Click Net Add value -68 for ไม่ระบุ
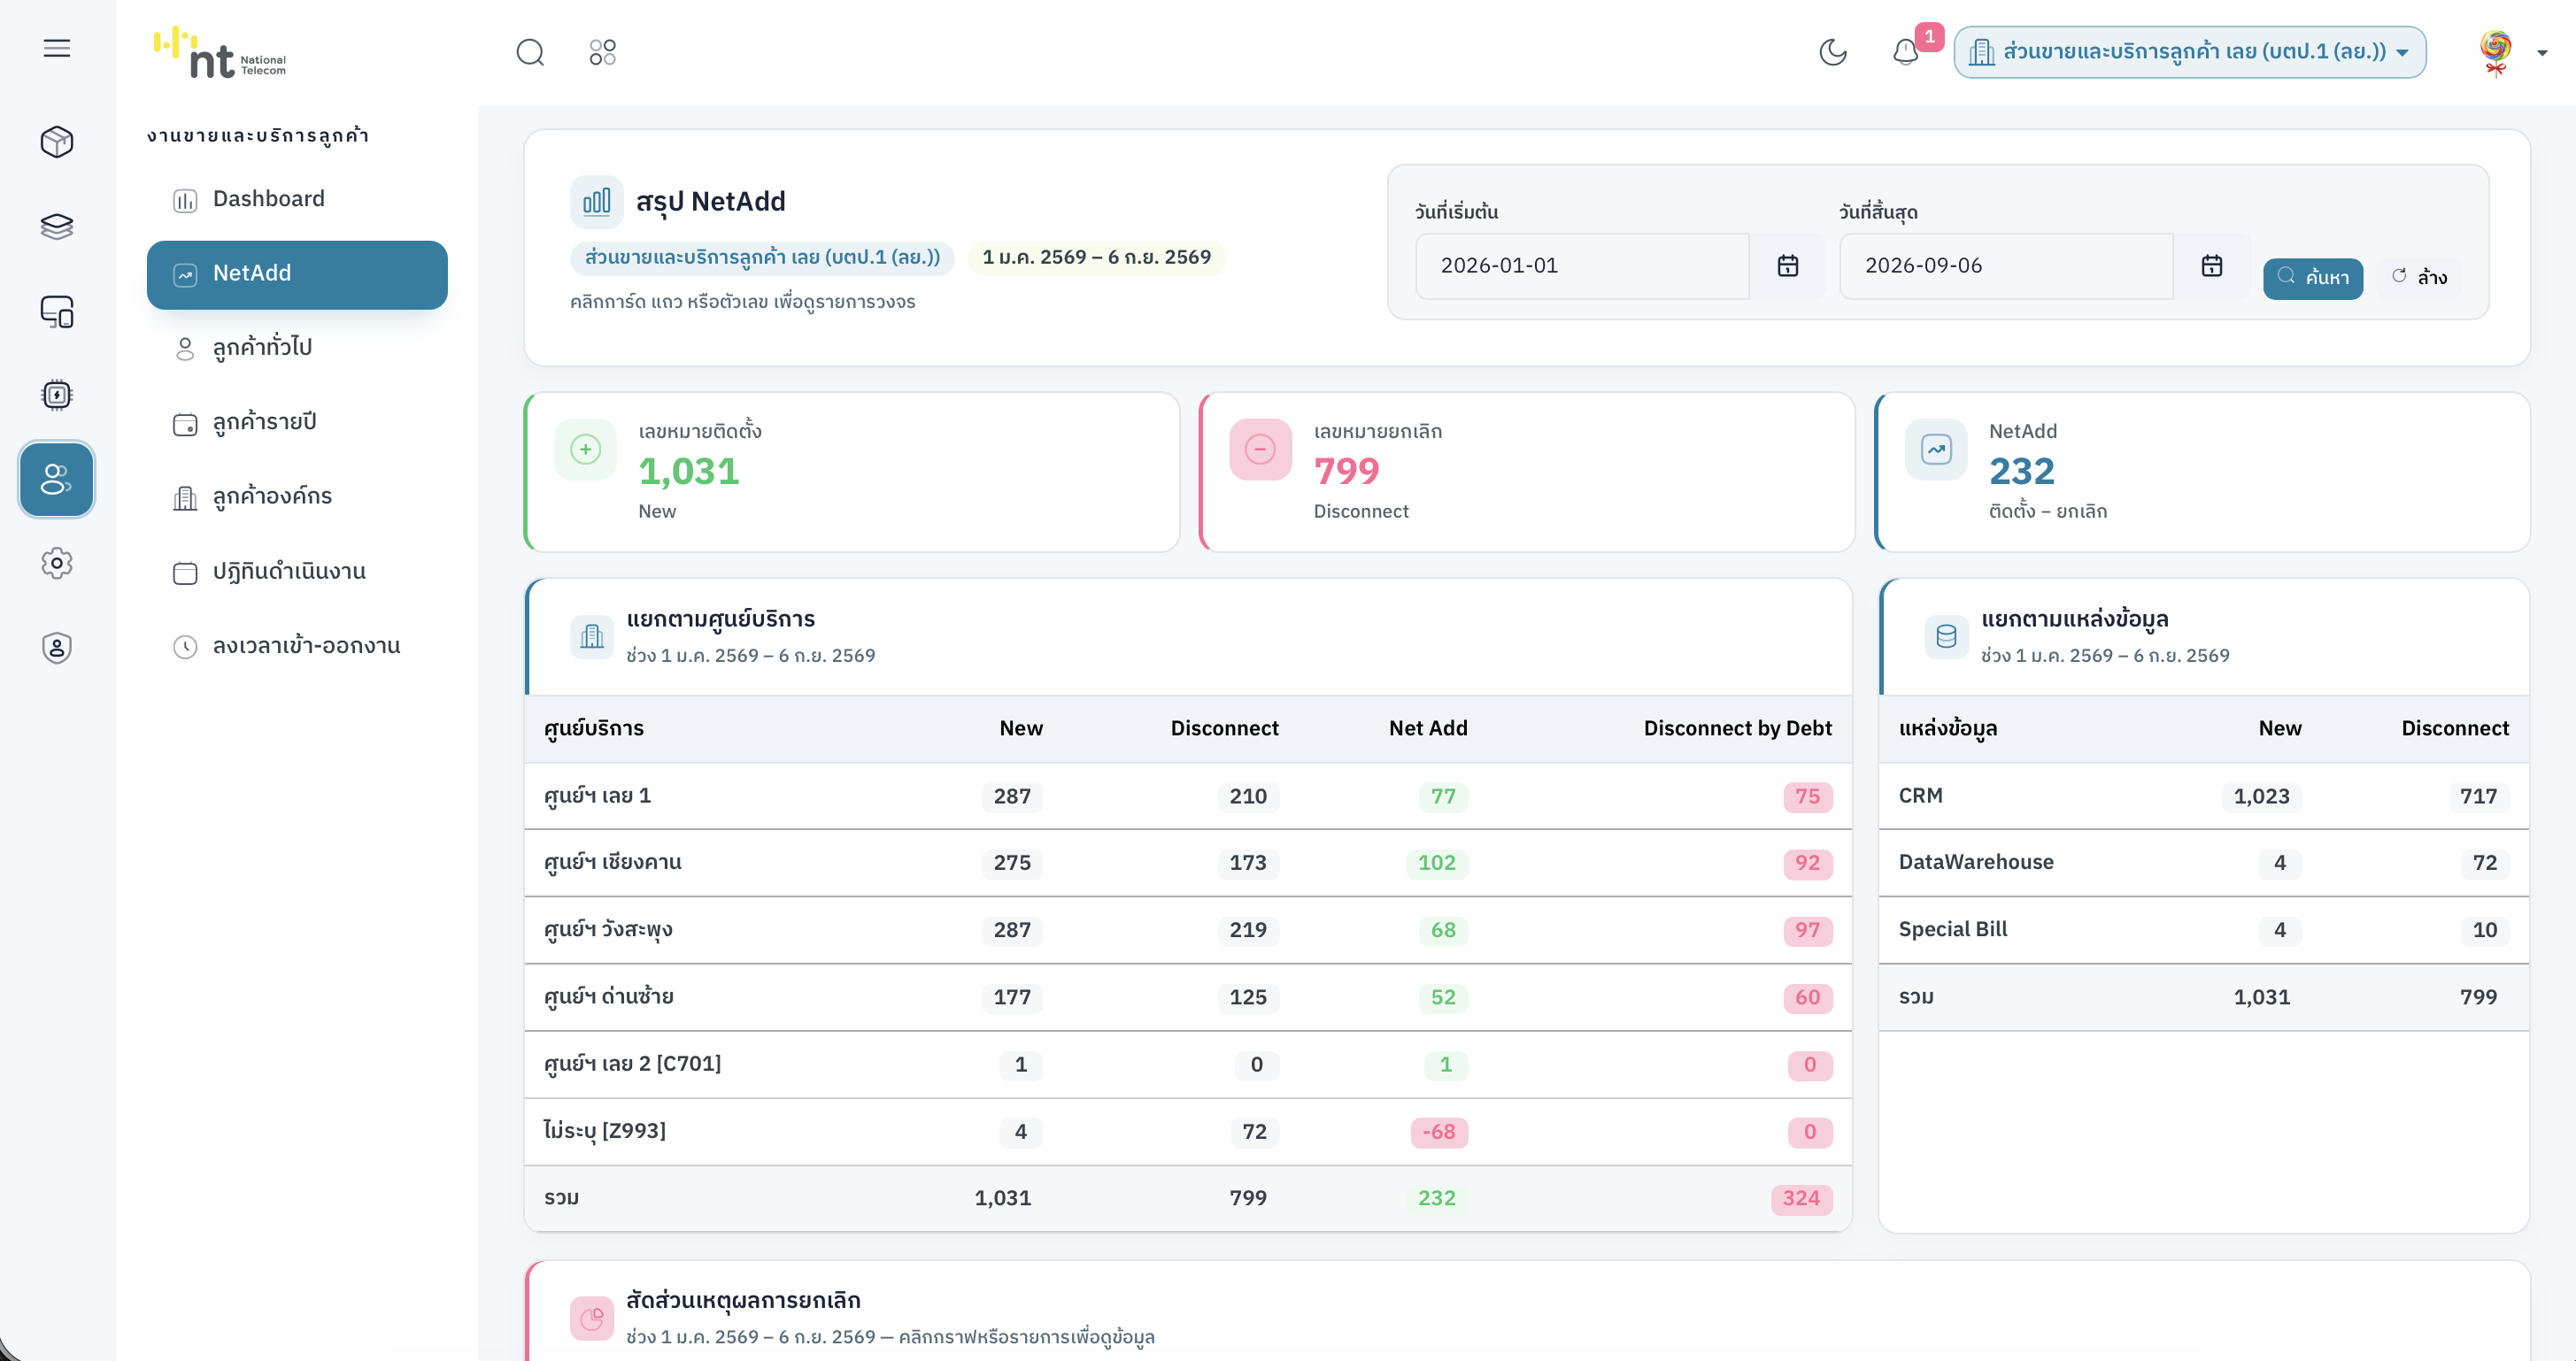 click(x=1439, y=1132)
